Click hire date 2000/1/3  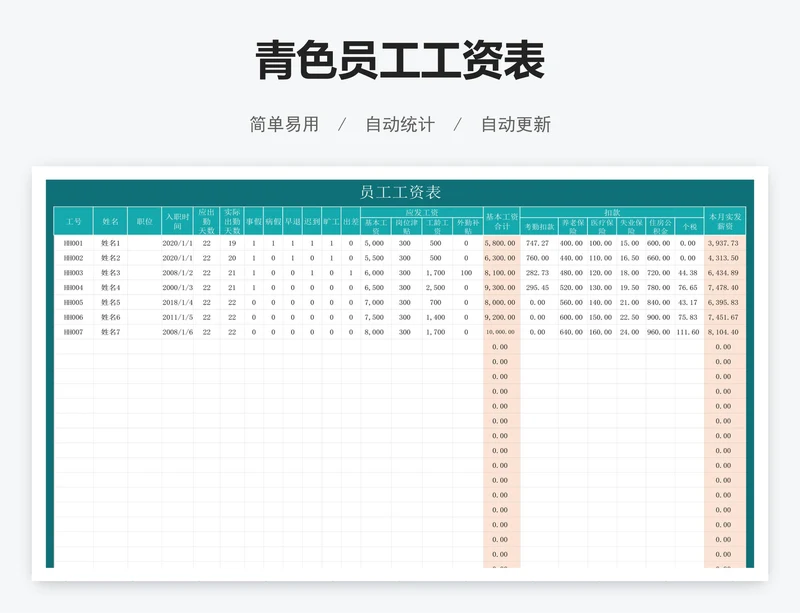click(x=178, y=288)
